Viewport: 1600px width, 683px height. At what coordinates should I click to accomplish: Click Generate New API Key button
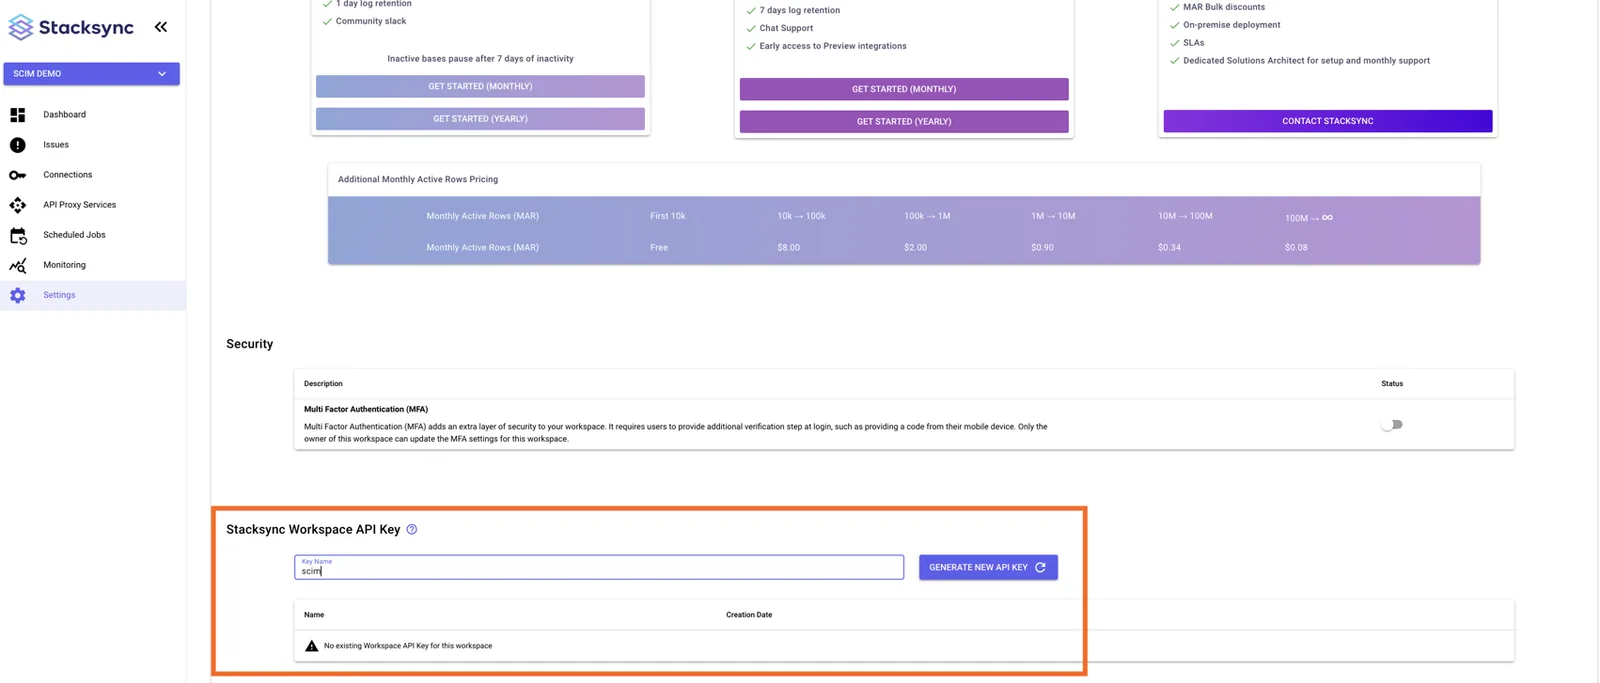tap(988, 567)
